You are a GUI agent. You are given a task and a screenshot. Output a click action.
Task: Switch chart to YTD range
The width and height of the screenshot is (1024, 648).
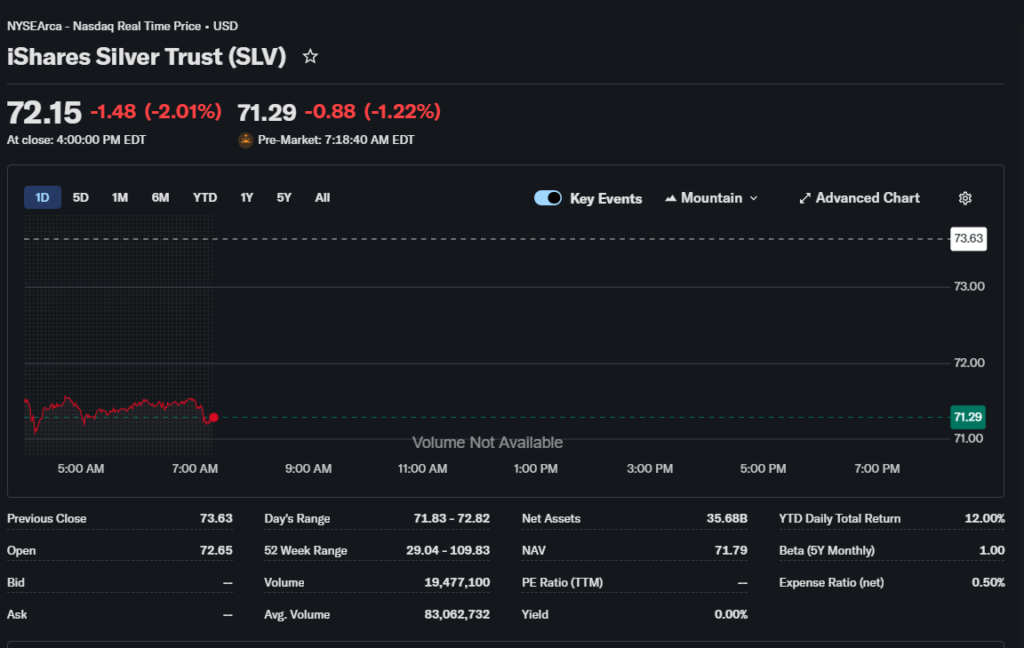pyautogui.click(x=205, y=198)
